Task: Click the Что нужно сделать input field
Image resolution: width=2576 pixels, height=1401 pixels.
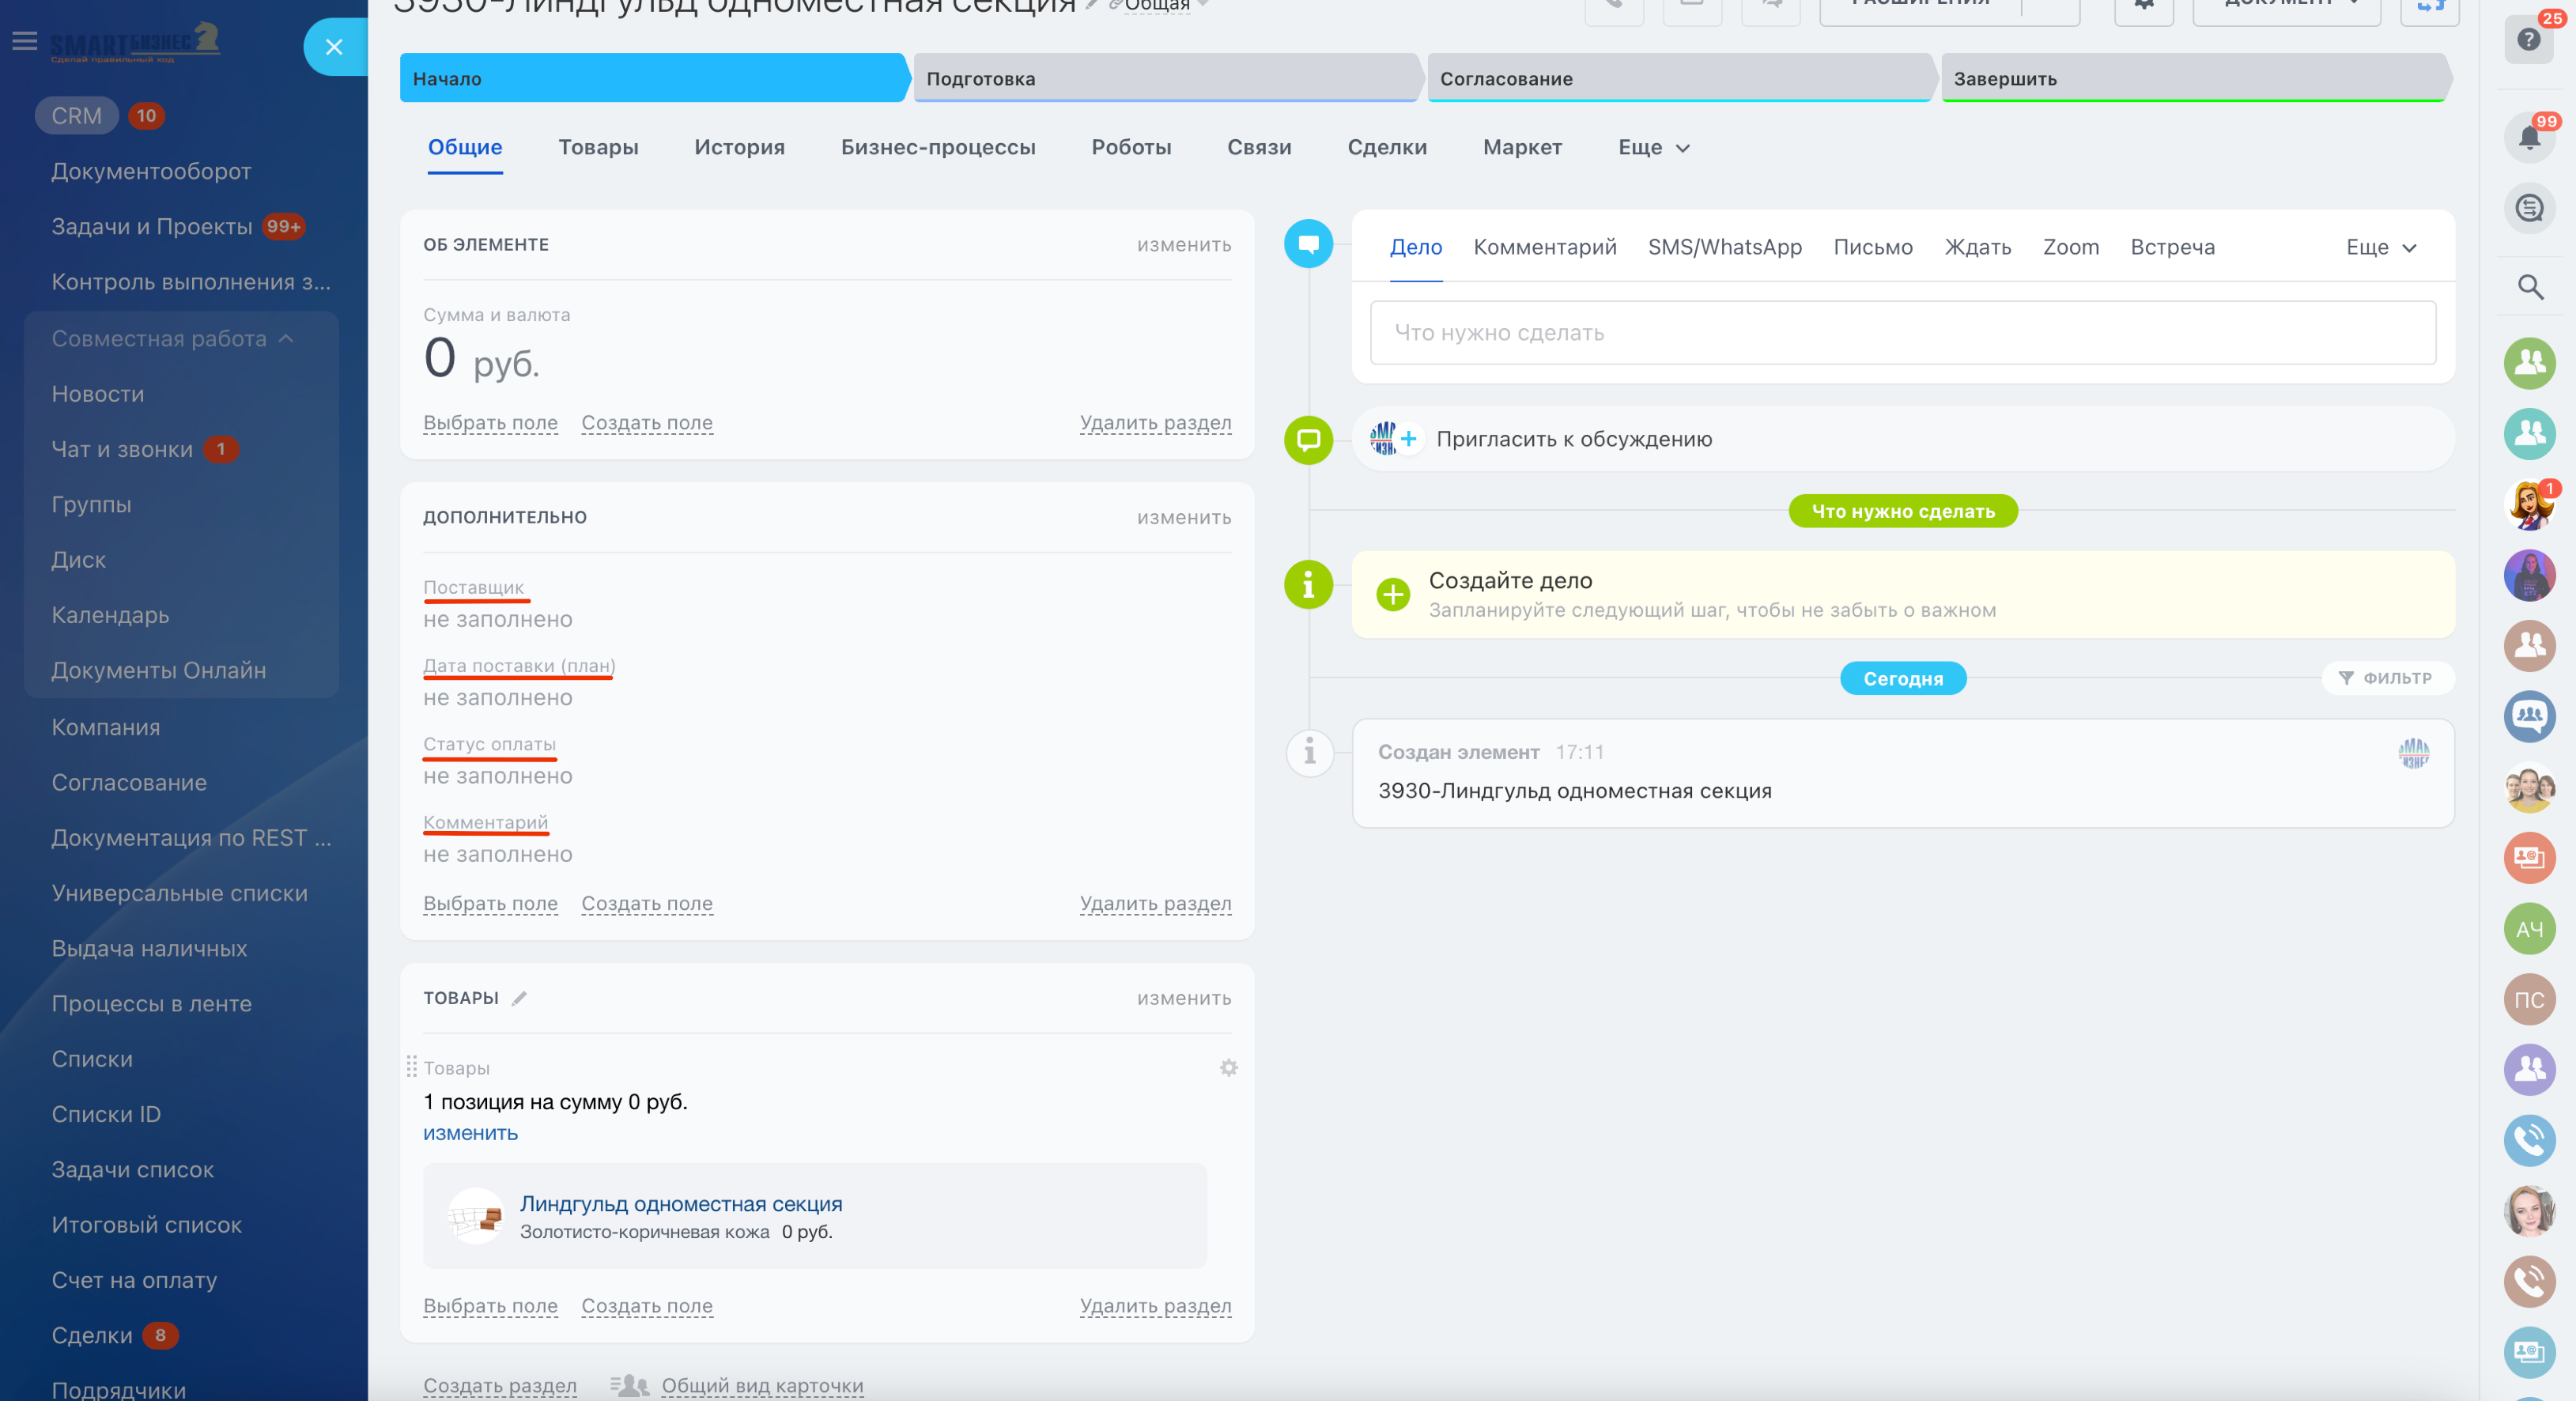Action: (1902, 333)
